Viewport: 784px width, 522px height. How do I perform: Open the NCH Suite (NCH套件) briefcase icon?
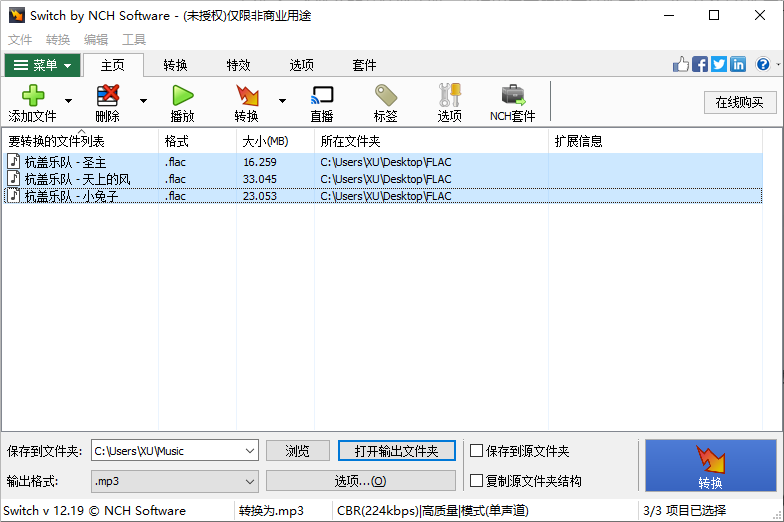[513, 95]
